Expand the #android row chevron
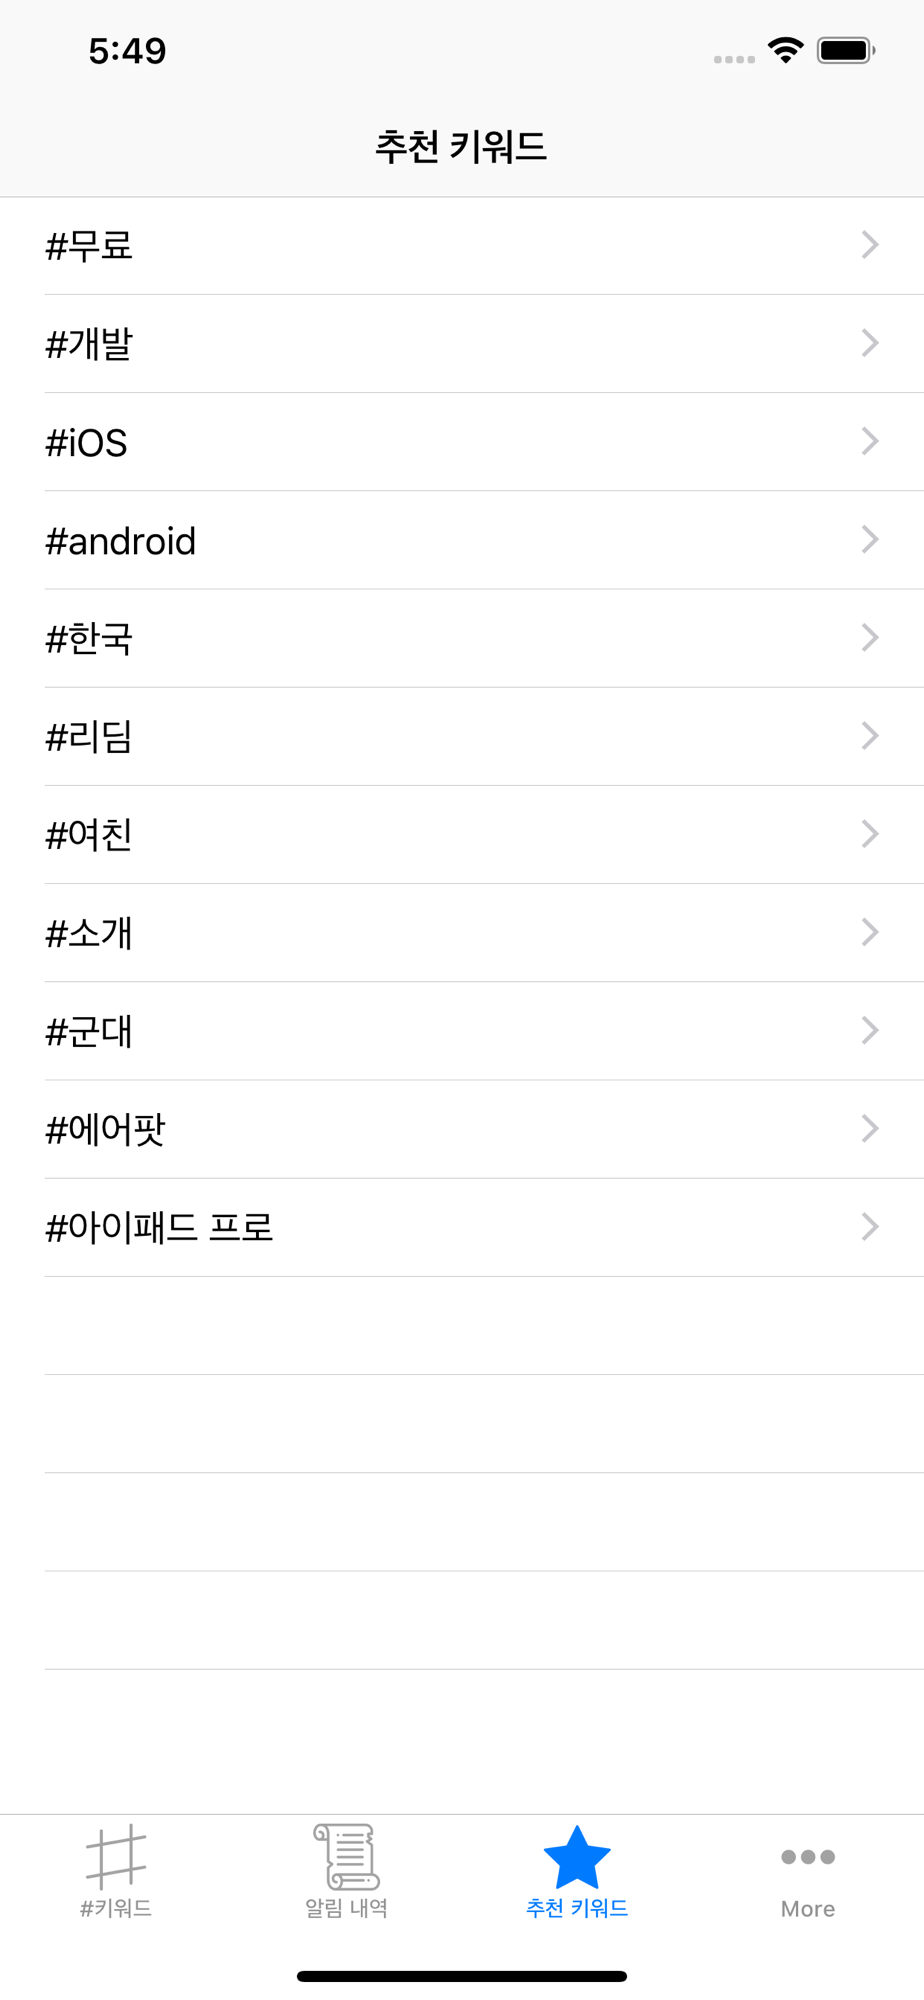This screenshot has height=2000, width=924. 870,540
